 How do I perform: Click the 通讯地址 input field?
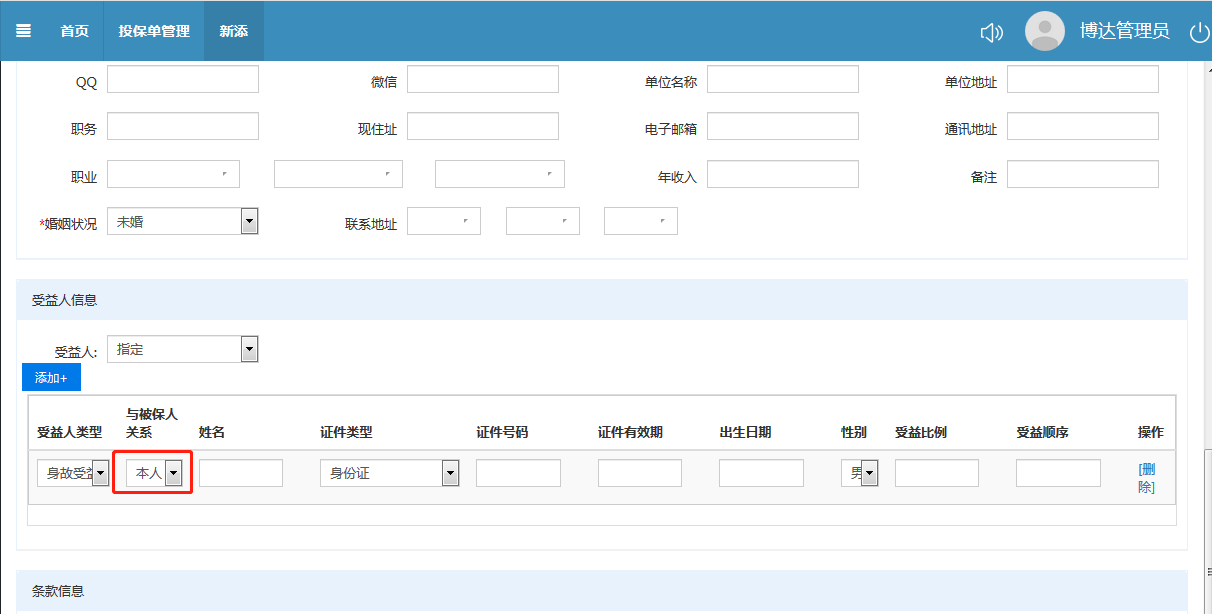pyautogui.click(x=1083, y=126)
